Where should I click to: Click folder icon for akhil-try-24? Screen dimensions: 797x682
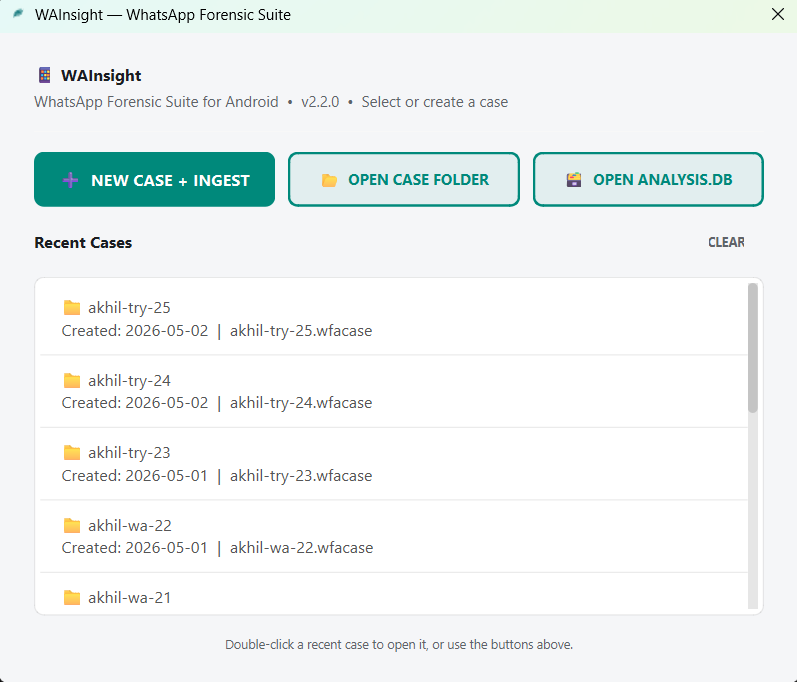coord(72,380)
